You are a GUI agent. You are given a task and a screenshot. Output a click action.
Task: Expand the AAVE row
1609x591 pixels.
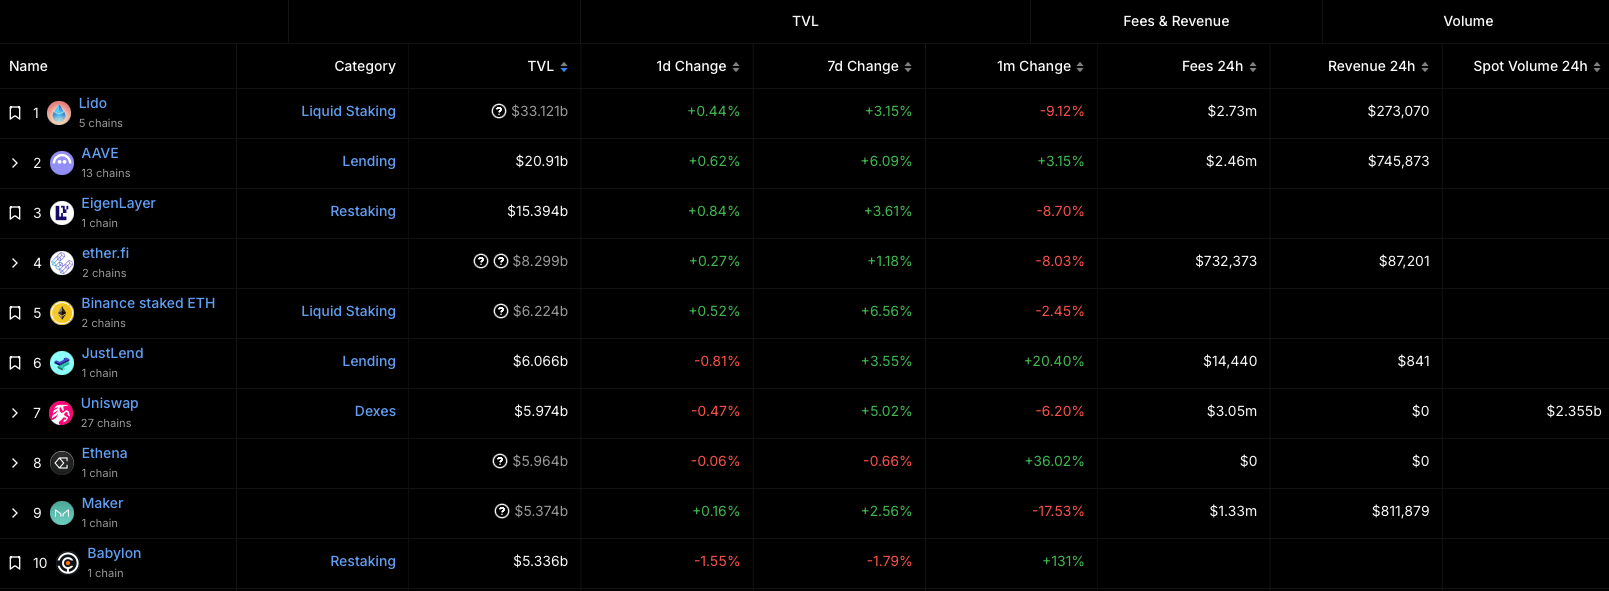coord(15,163)
